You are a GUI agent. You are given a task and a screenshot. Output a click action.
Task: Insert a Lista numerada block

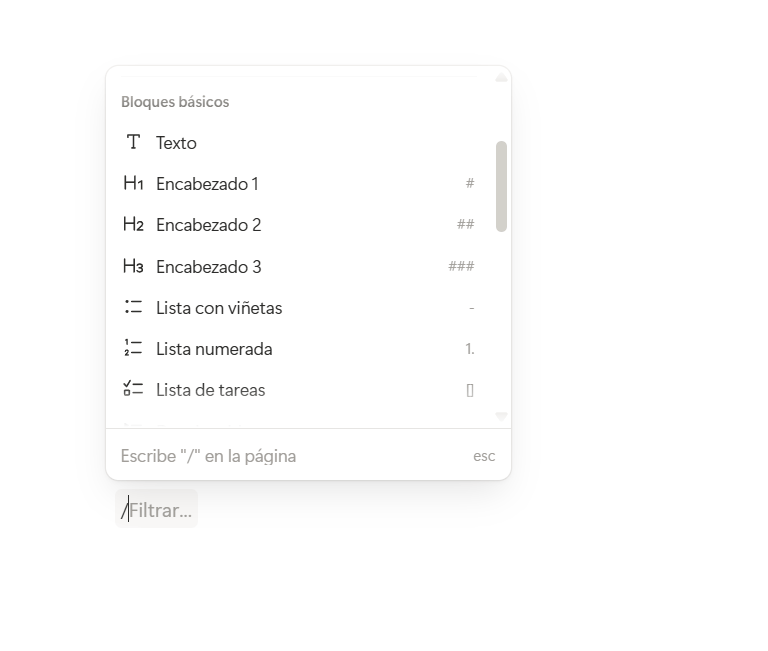[x=214, y=349]
